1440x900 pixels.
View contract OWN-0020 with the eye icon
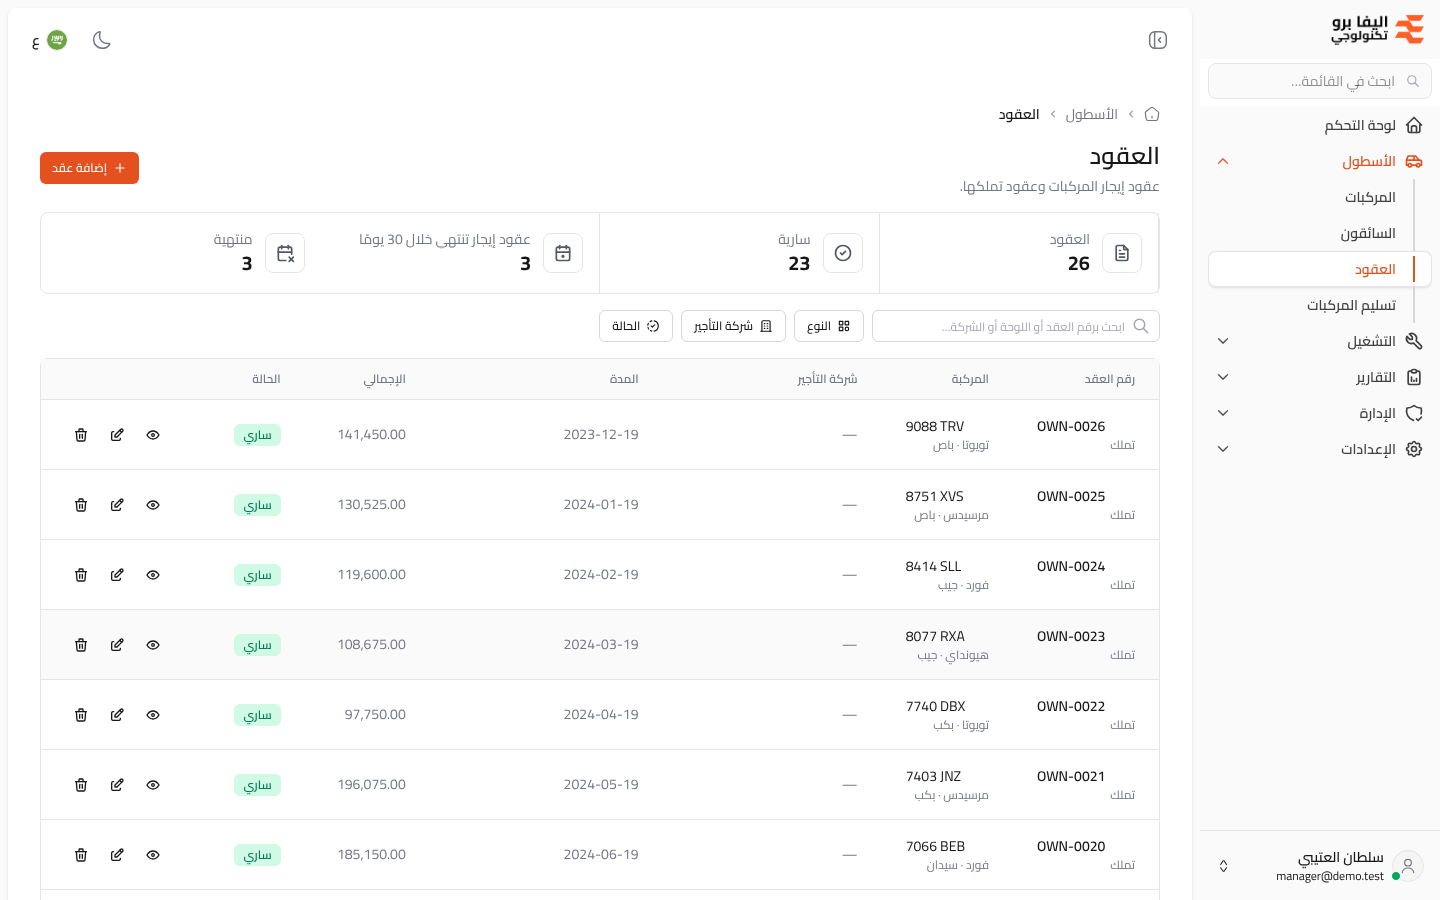[153, 855]
